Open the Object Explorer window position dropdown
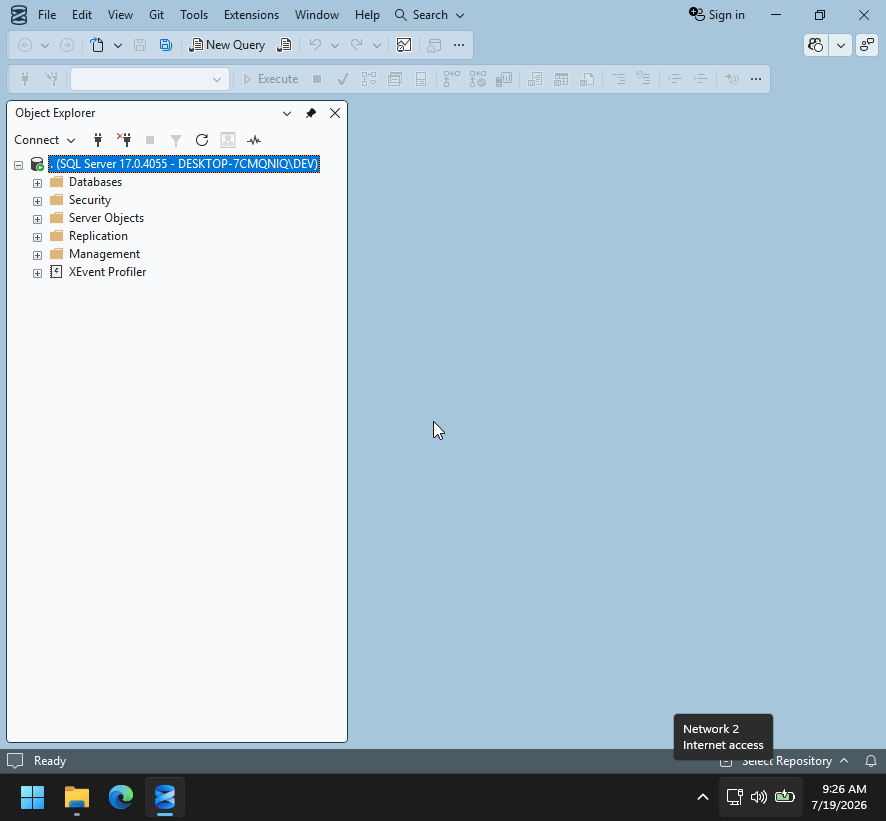 [x=287, y=114]
